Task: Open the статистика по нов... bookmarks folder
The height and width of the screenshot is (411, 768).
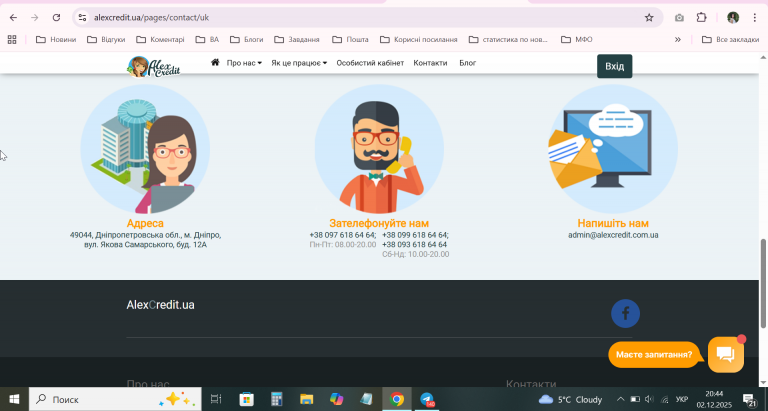Action: [508, 40]
